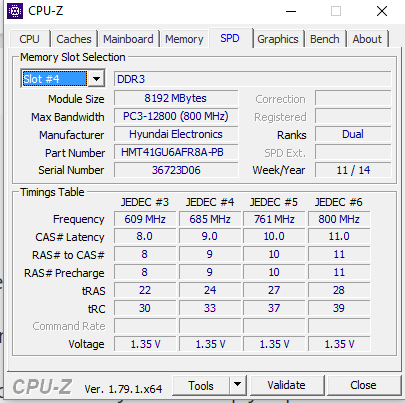Click the empty Correction field
Screen dimensions: 405x403
click(x=353, y=98)
